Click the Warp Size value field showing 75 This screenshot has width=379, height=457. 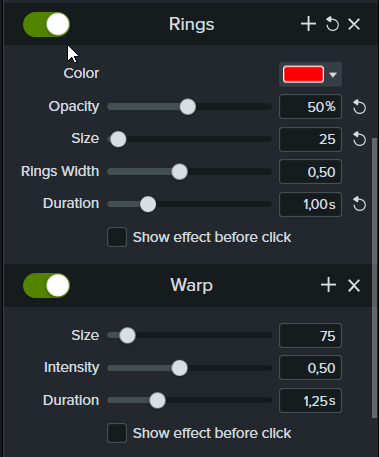(x=310, y=336)
